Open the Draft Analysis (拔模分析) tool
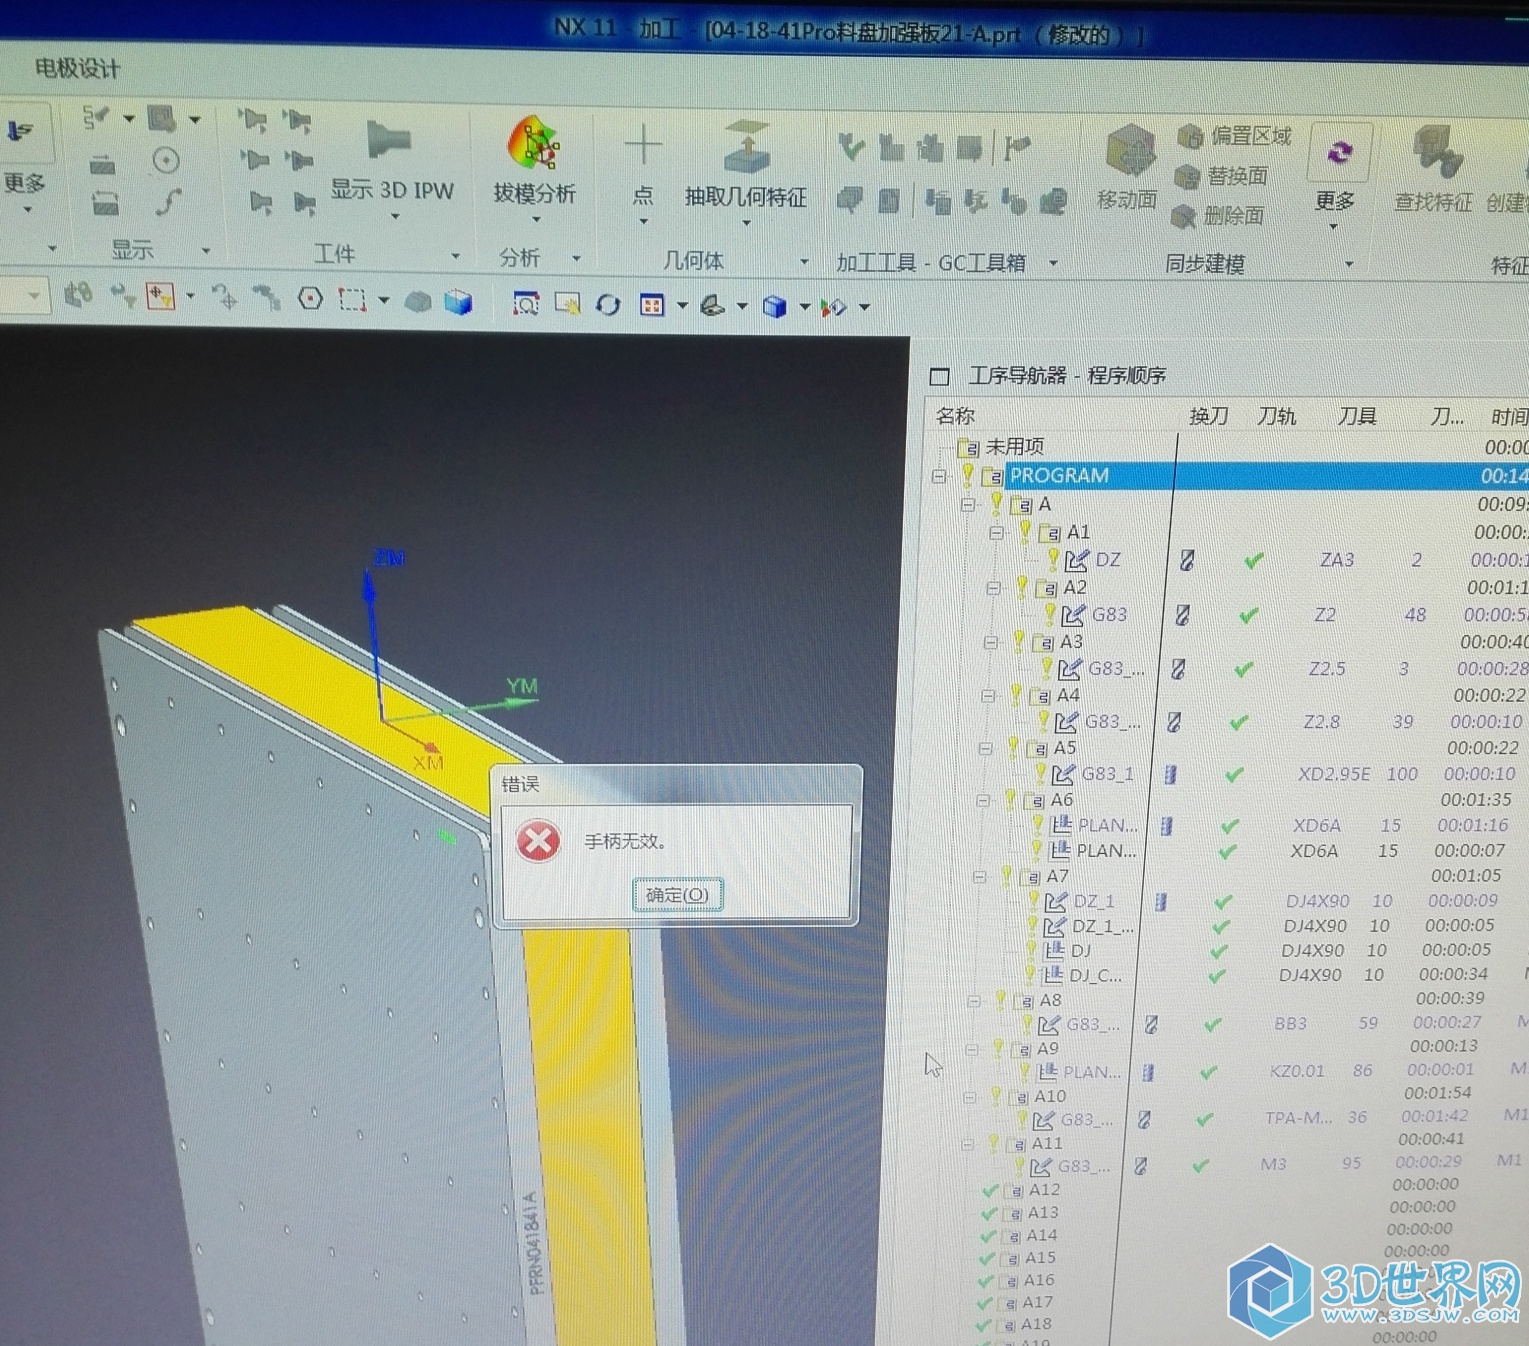1529x1346 pixels. tap(534, 142)
